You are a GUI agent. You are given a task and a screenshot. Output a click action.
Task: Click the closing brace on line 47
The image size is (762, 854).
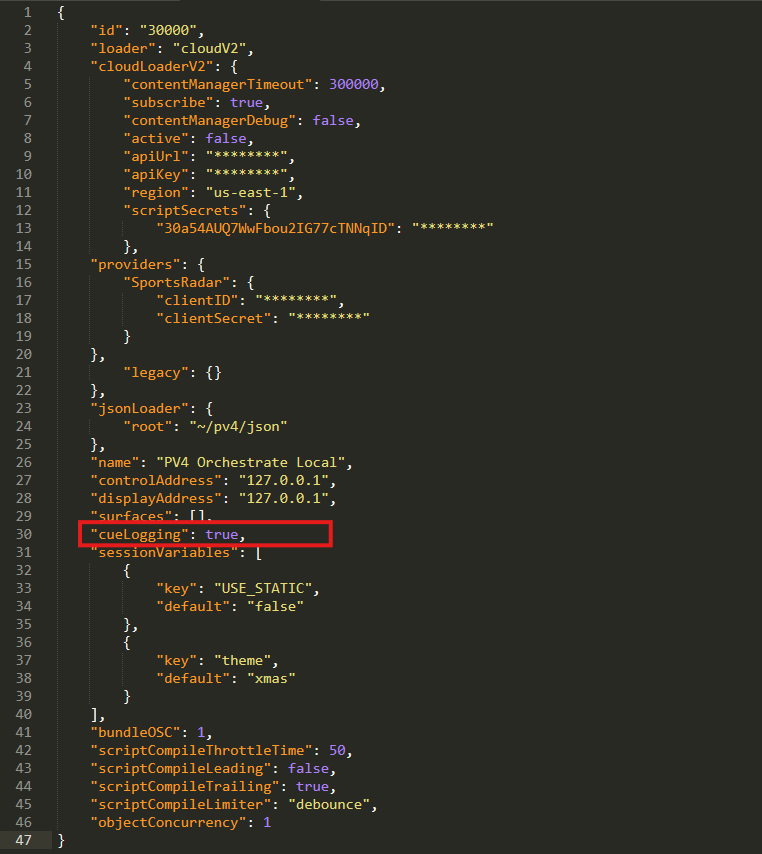point(61,840)
